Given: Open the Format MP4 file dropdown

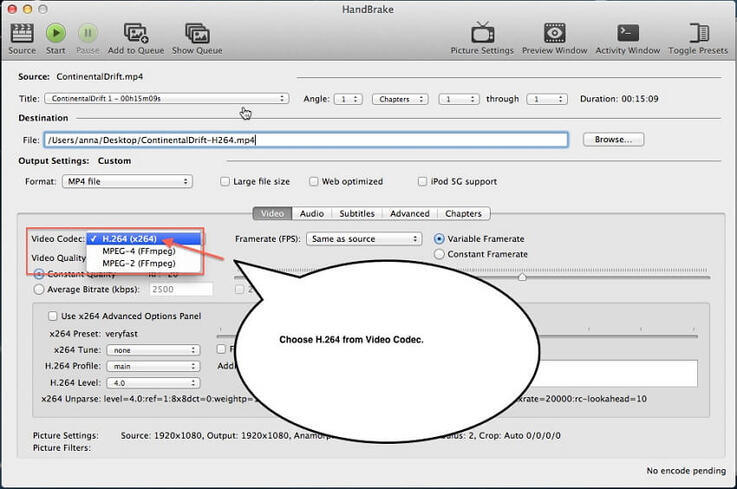Looking at the screenshot, I should pyautogui.click(x=127, y=181).
